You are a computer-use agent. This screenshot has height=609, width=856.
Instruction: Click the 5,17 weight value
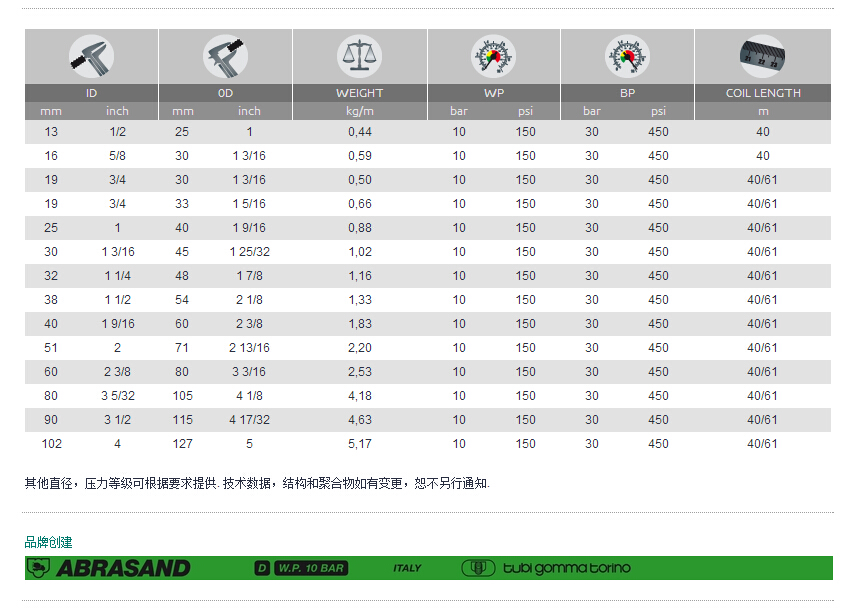tap(359, 444)
